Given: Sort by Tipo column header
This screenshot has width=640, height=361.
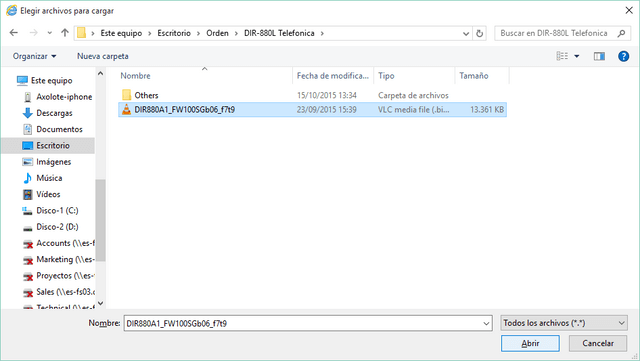Looking at the screenshot, I should [x=386, y=76].
